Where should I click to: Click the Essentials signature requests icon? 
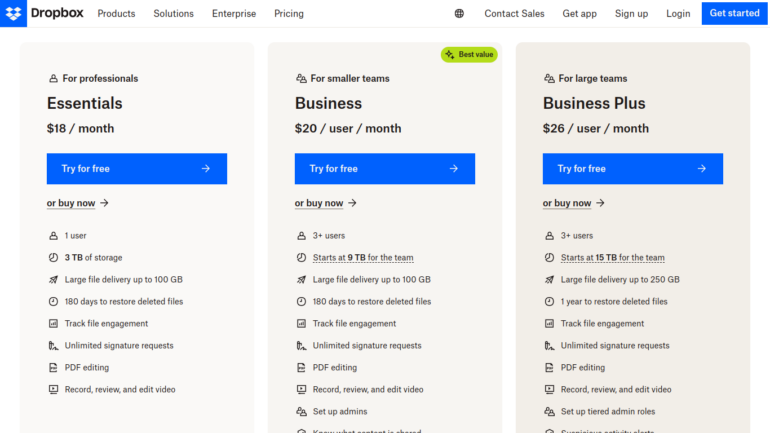[x=53, y=346]
